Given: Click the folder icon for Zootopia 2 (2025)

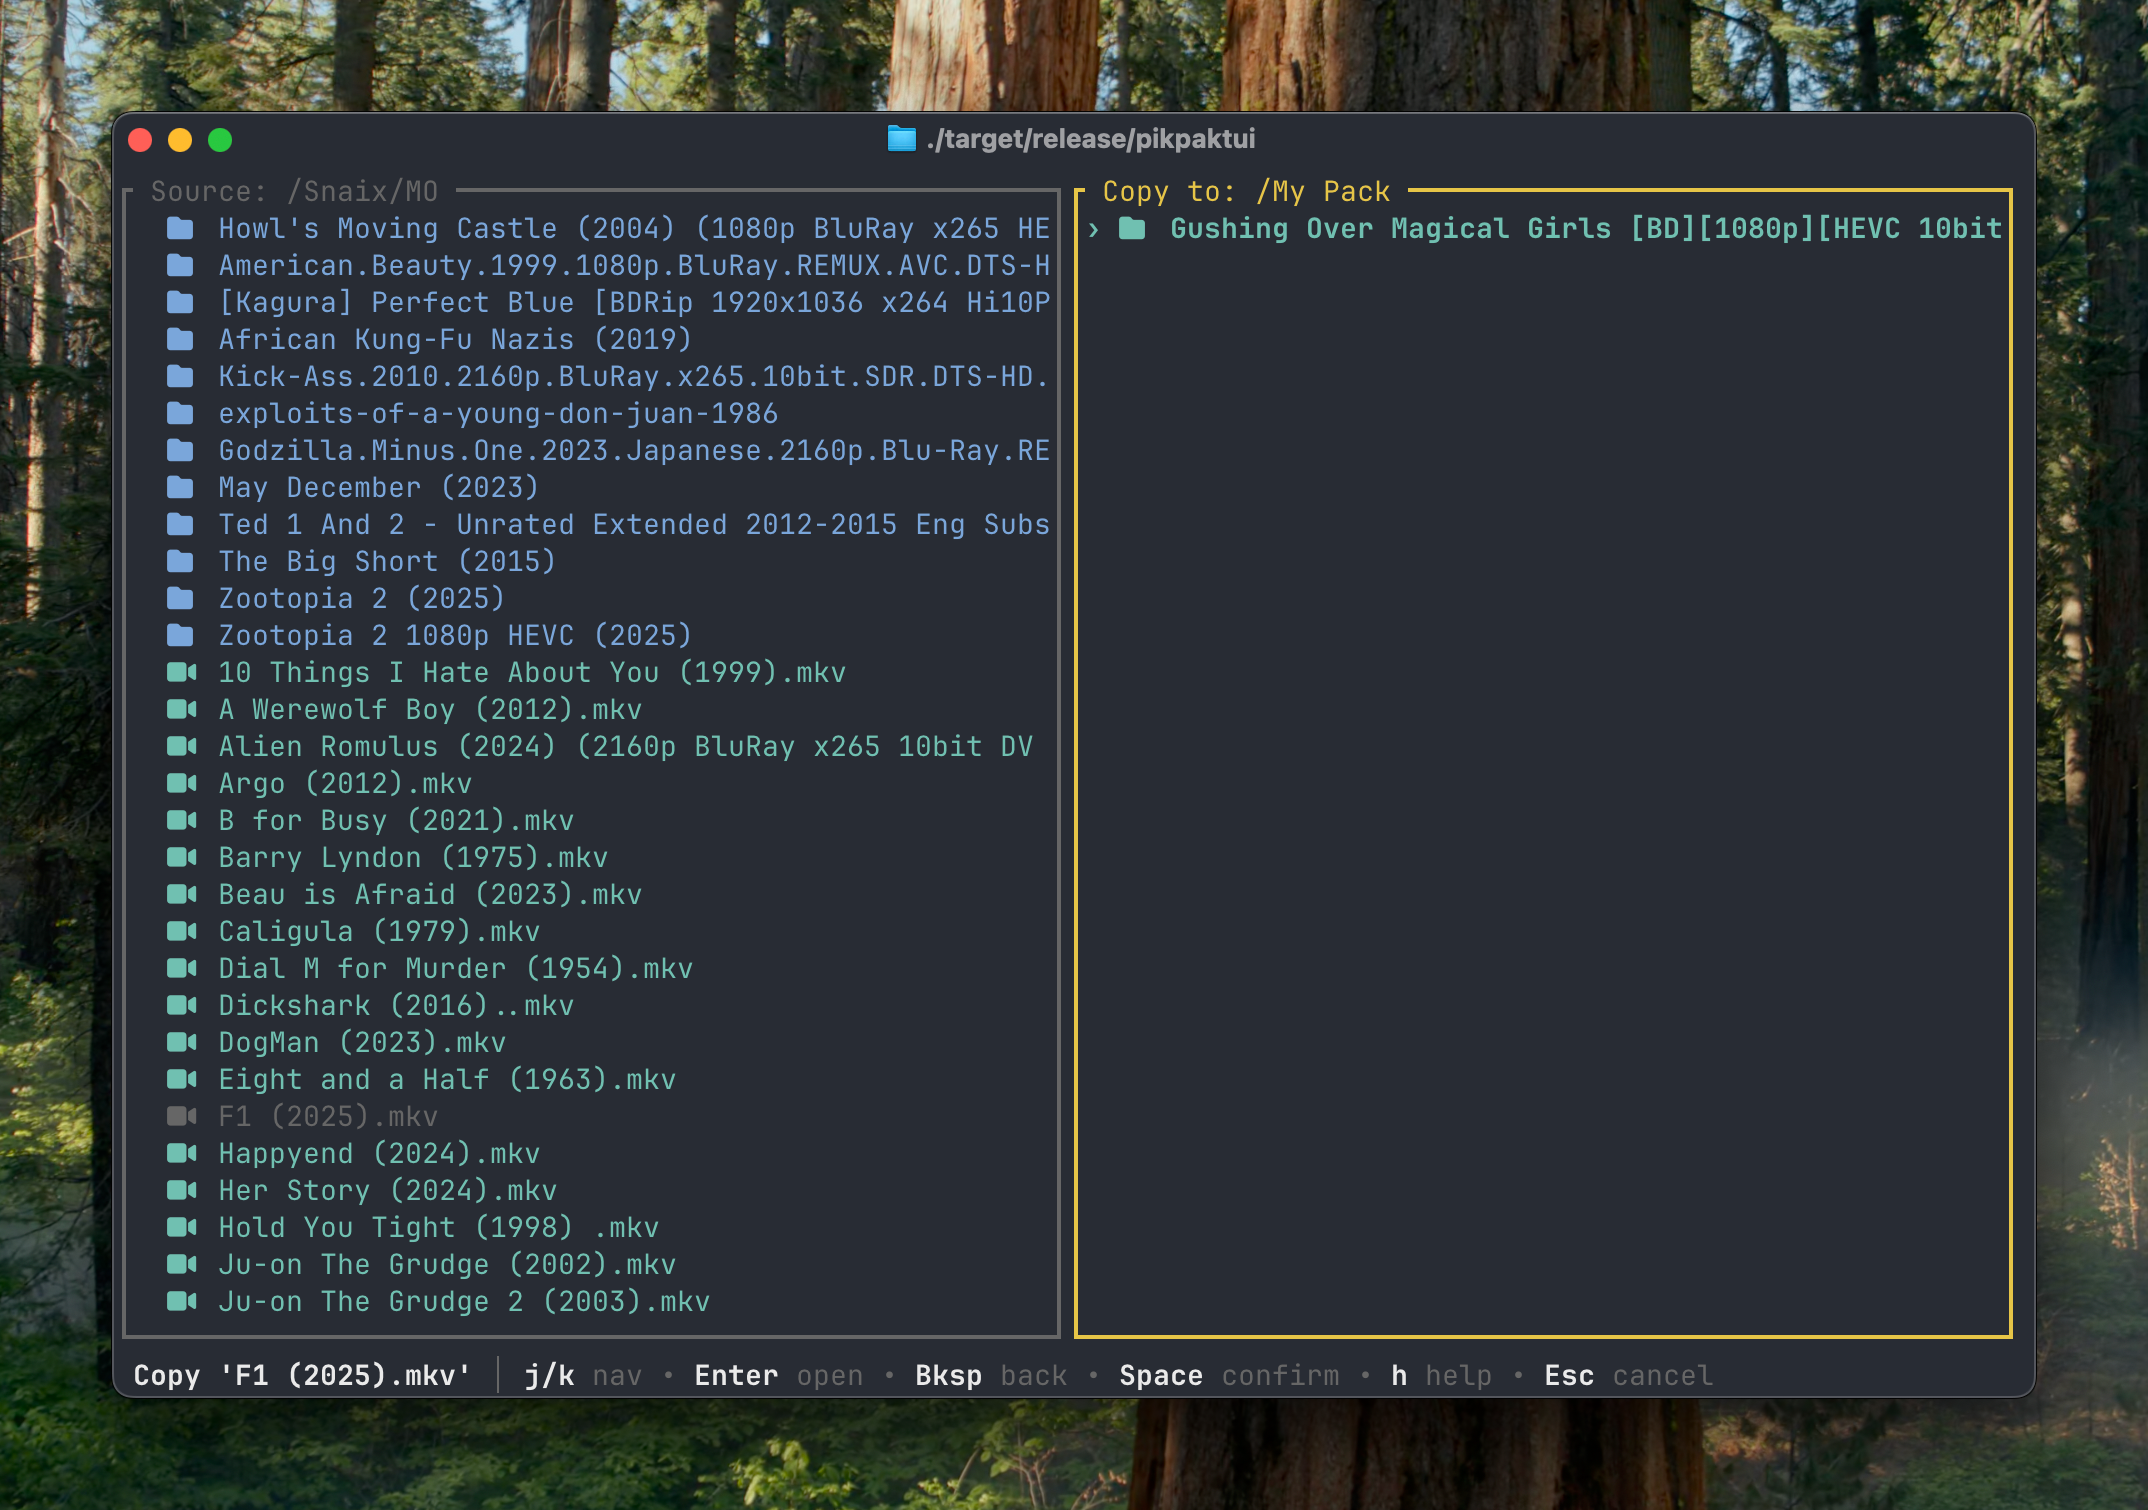Looking at the screenshot, I should point(180,599).
